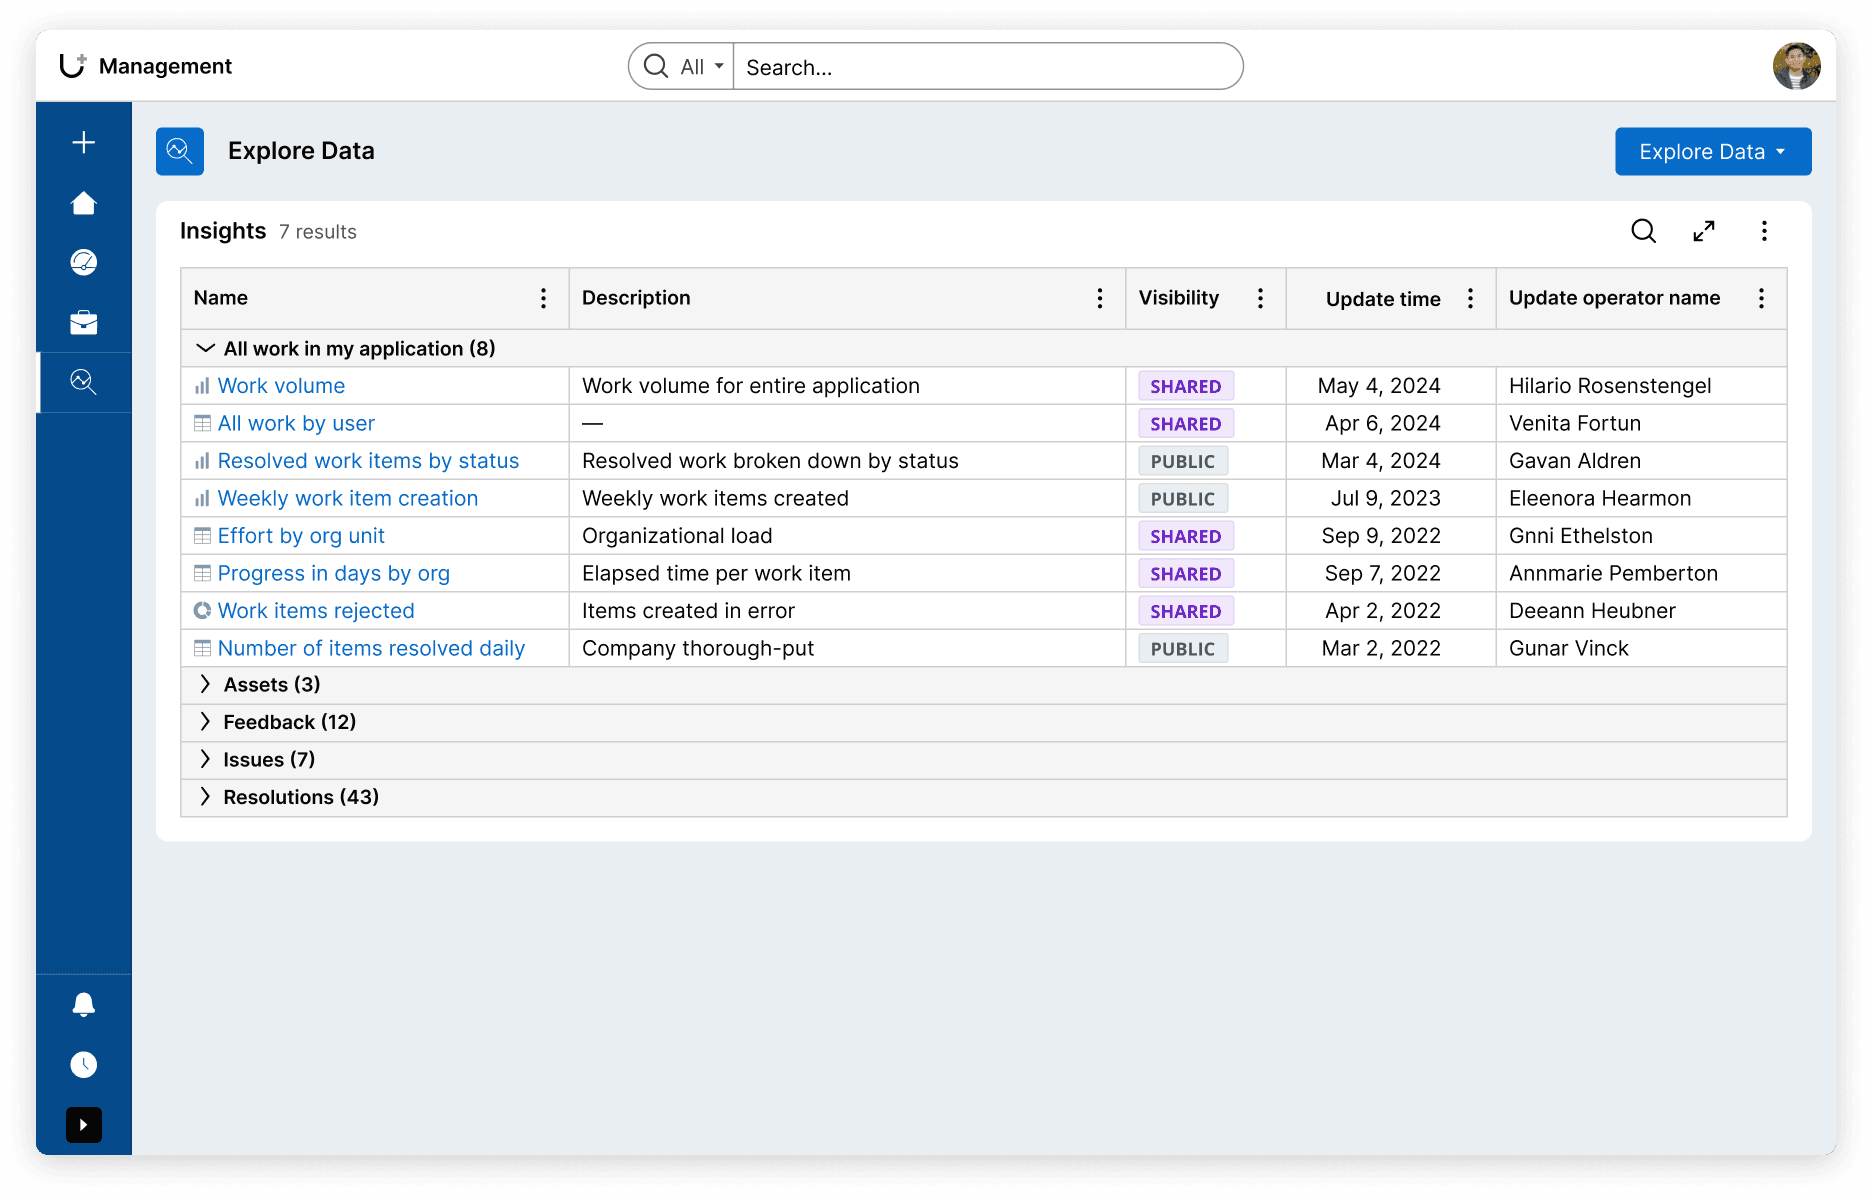Open Weekly work item creation insight
This screenshot has width=1872, height=1197.
tap(348, 498)
